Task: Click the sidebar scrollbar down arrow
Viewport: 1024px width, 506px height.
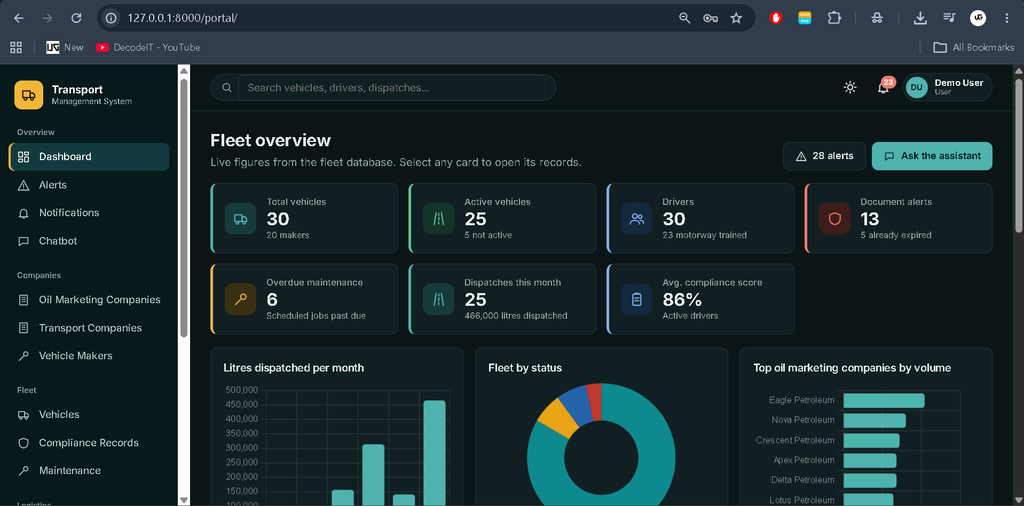Action: coord(184,500)
